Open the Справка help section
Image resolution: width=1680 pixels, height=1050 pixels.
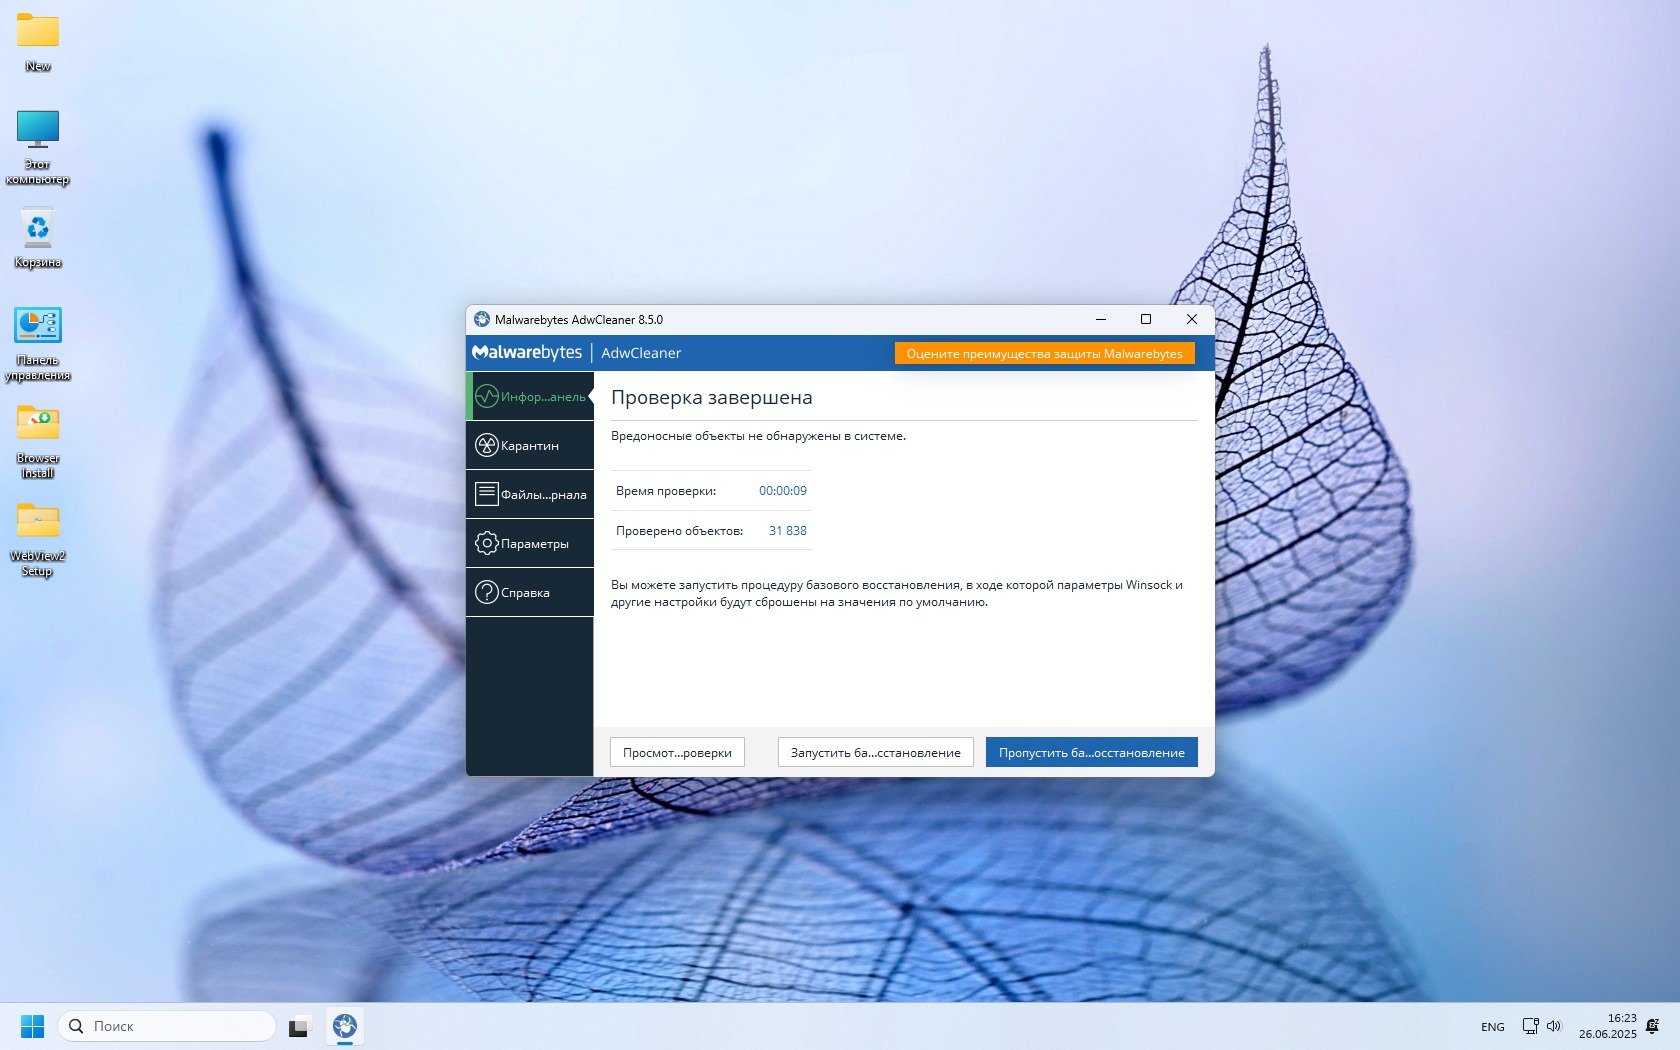(x=530, y=593)
